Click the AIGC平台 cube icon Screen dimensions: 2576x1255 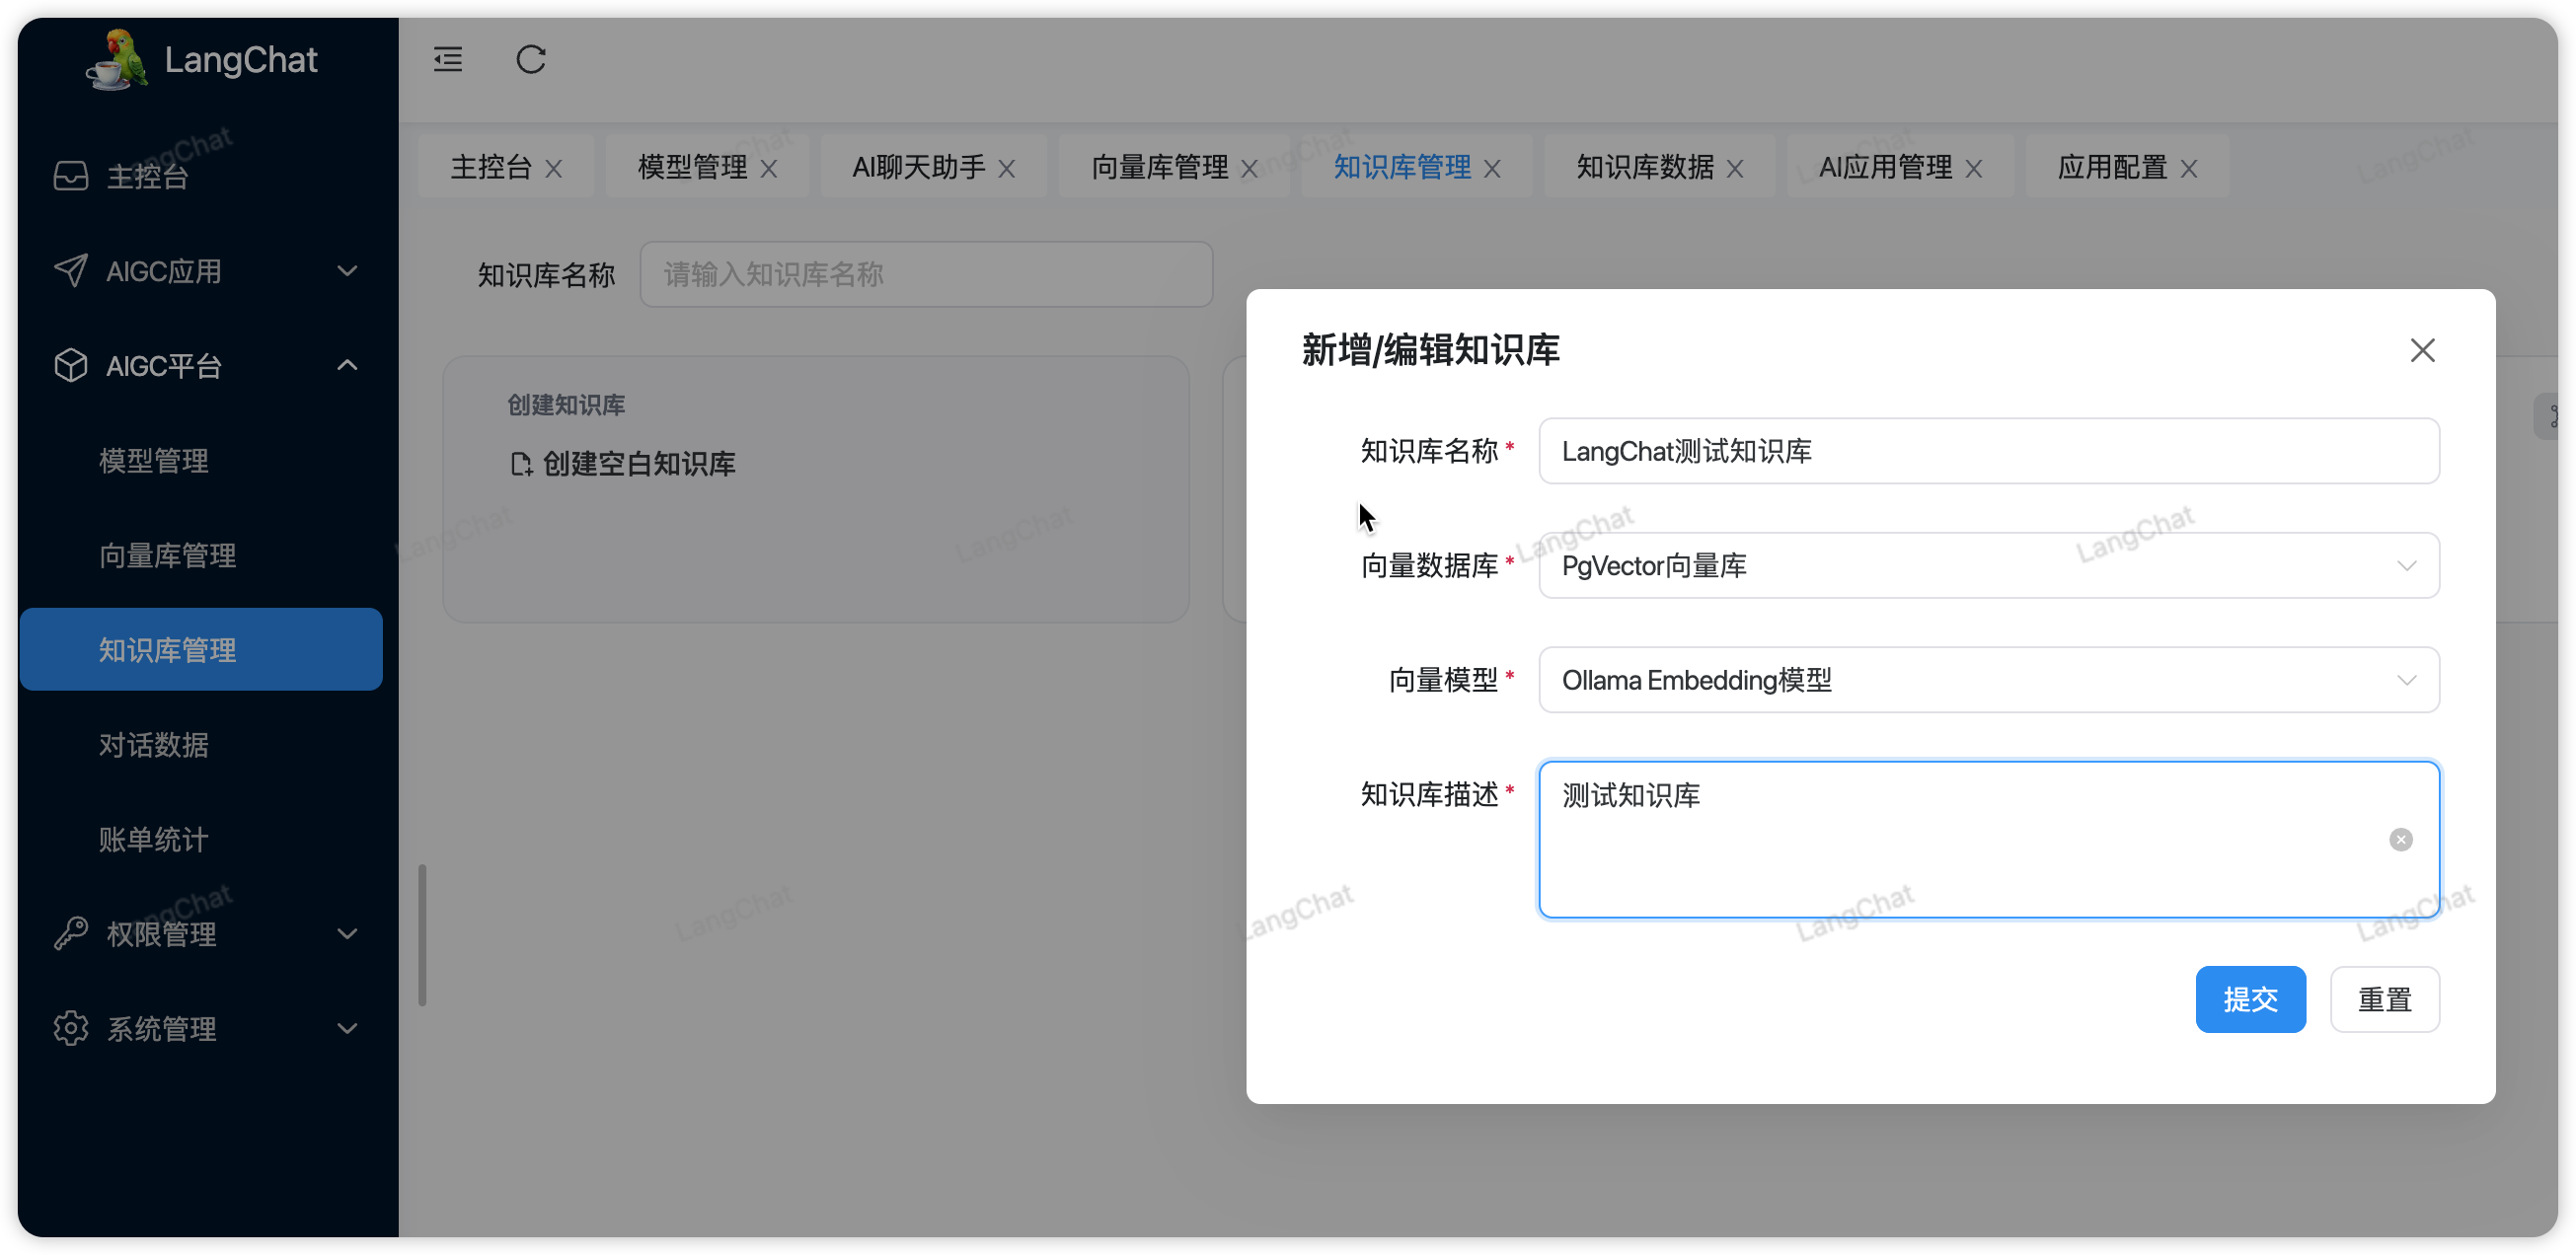coord(71,366)
